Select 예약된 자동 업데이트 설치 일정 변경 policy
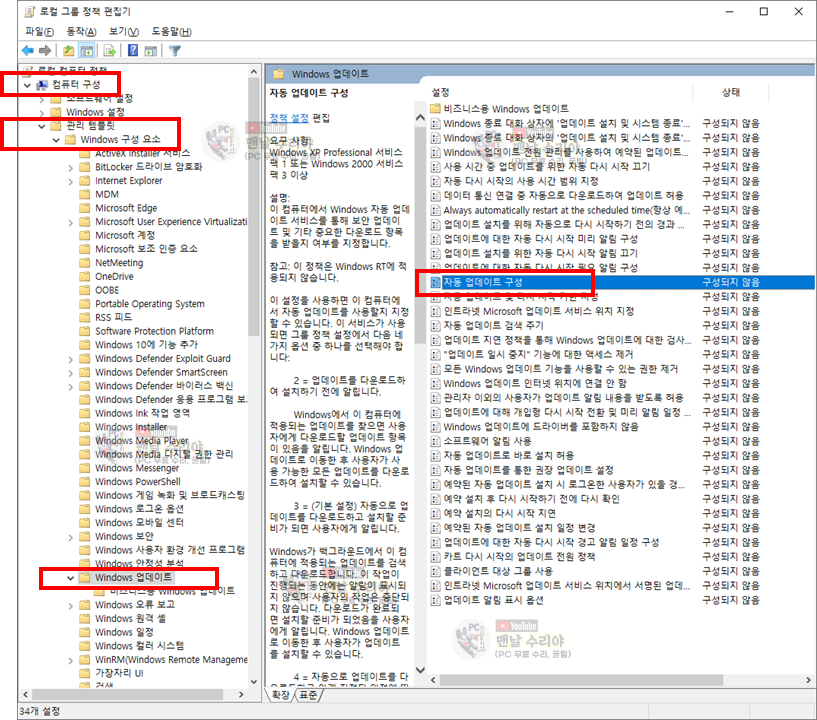The height and width of the screenshot is (720, 817). coord(519,528)
